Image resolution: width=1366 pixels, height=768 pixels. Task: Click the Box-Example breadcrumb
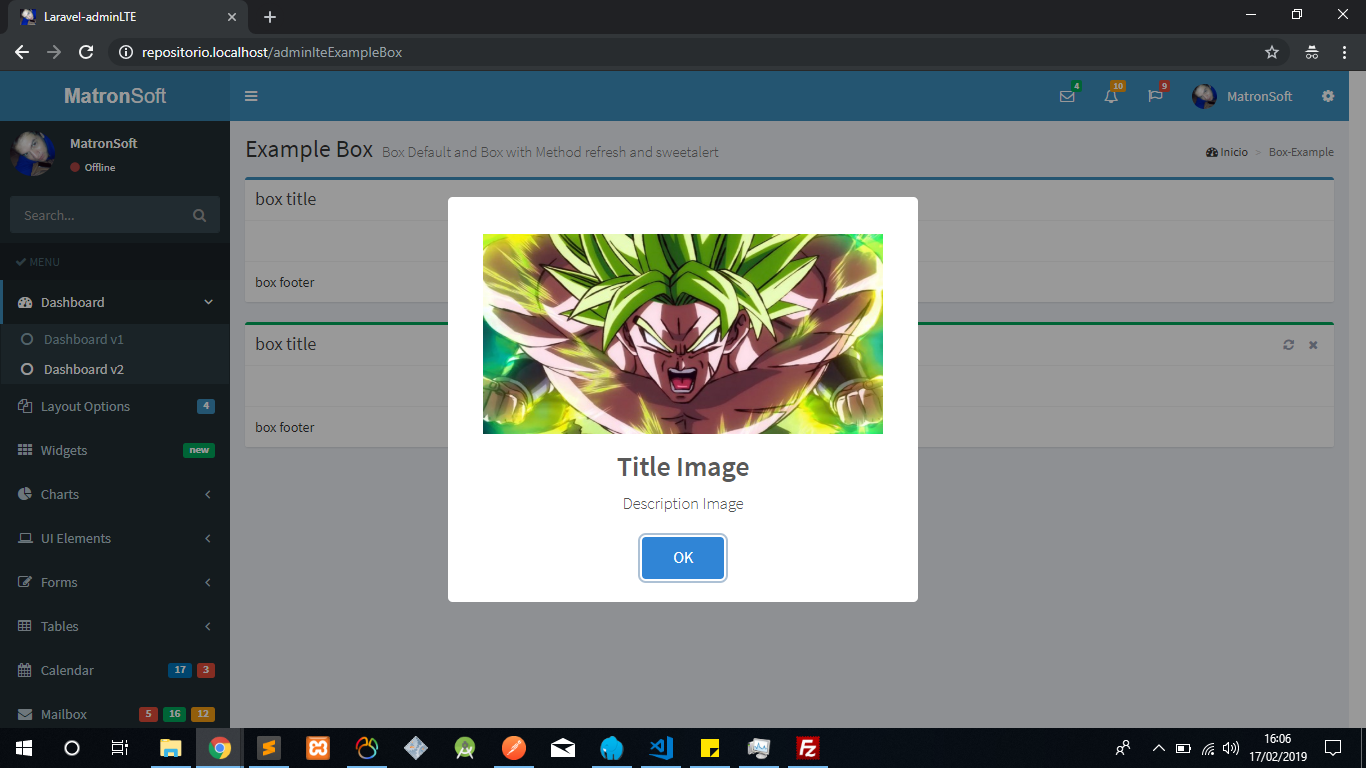pyautogui.click(x=1301, y=152)
